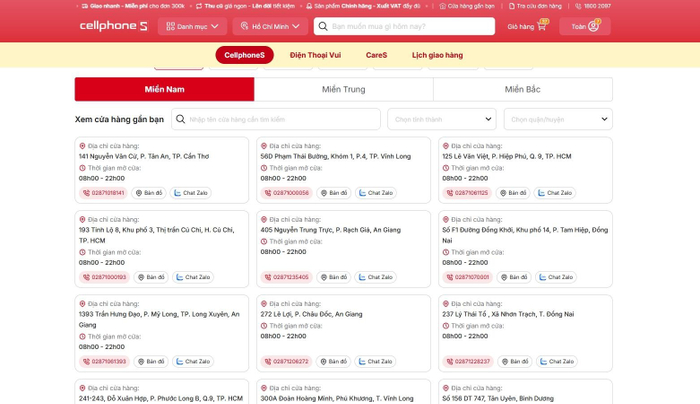Call 02871018141 for the Cần Thơ store

pyautogui.click(x=104, y=193)
